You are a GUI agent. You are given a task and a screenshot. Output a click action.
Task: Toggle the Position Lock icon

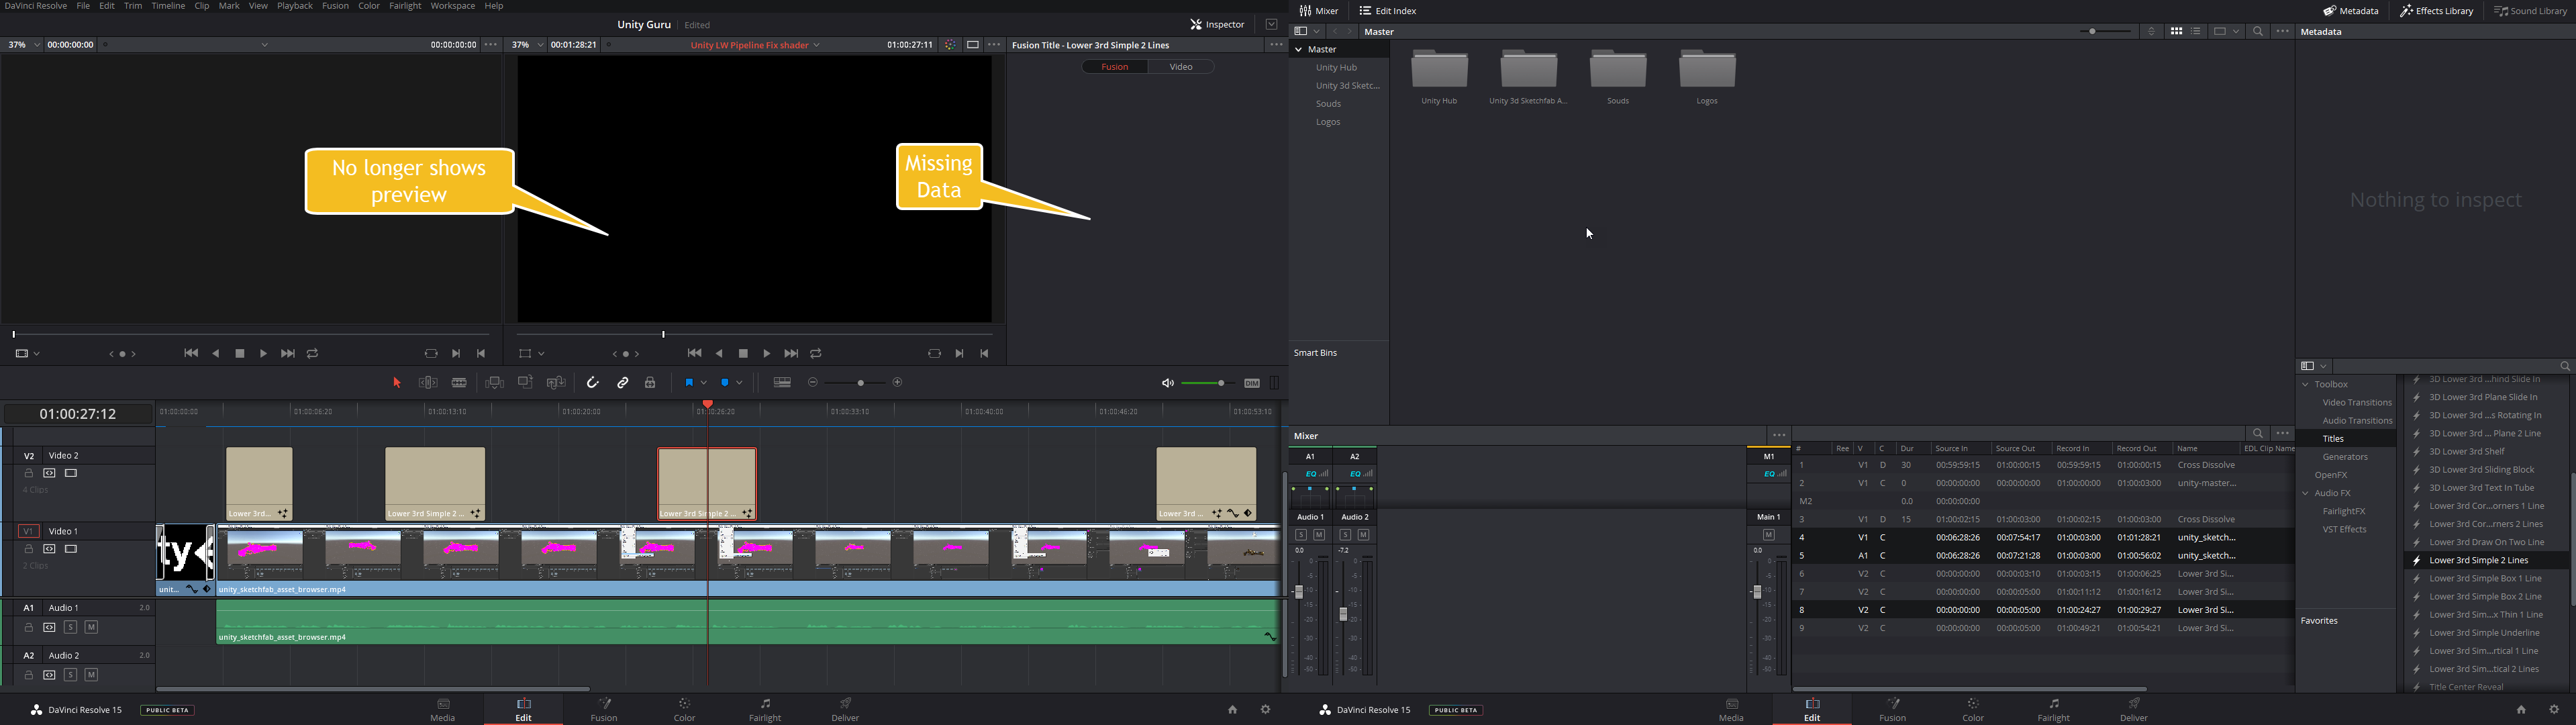click(650, 383)
